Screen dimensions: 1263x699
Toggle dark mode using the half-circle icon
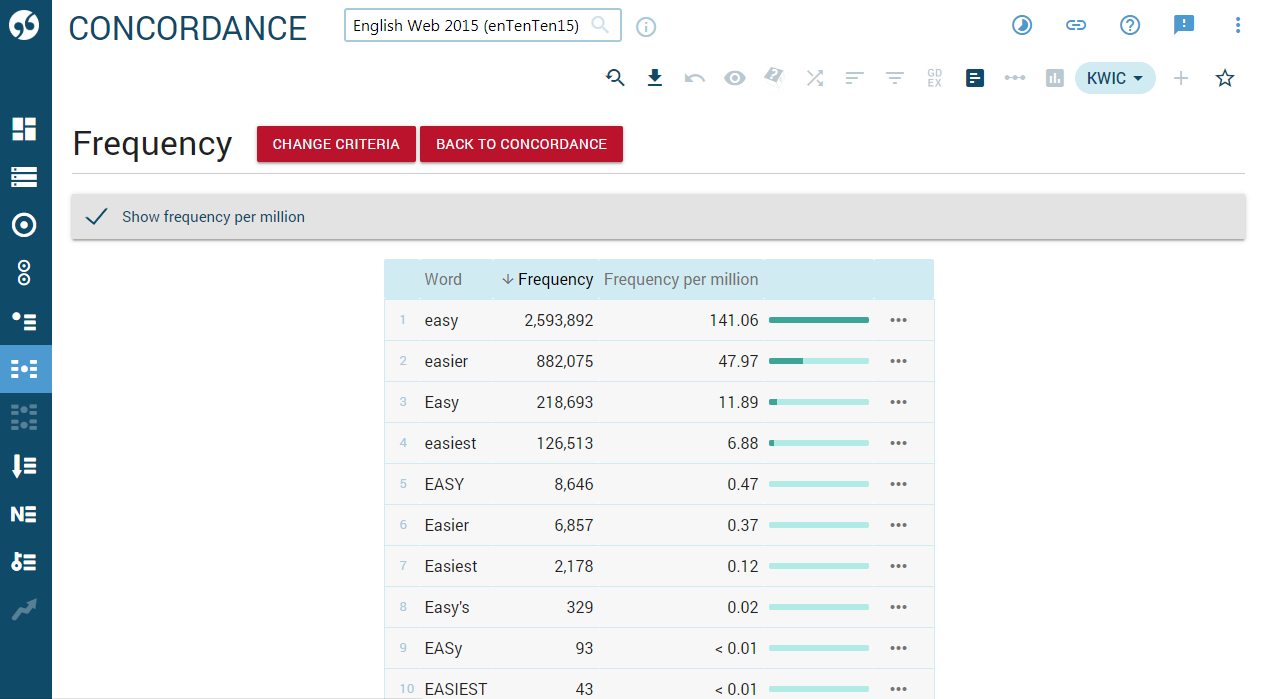click(1022, 25)
